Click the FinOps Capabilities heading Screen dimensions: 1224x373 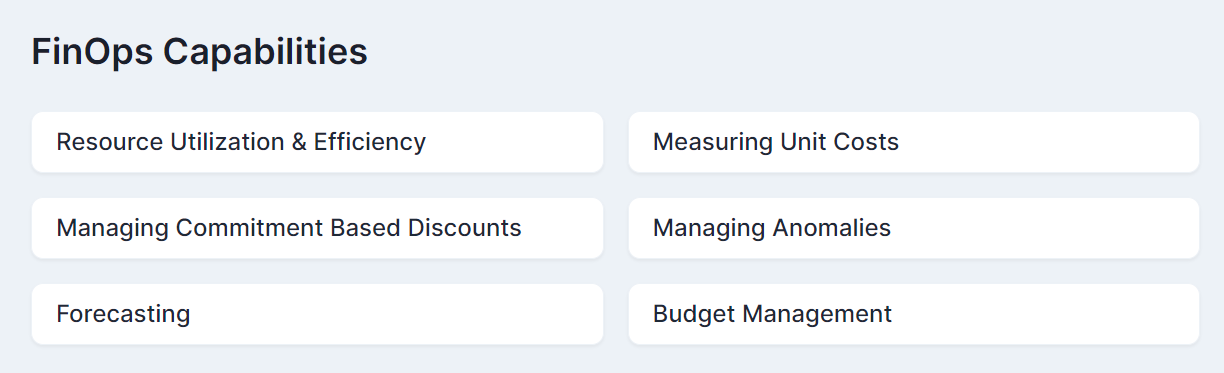point(199,52)
